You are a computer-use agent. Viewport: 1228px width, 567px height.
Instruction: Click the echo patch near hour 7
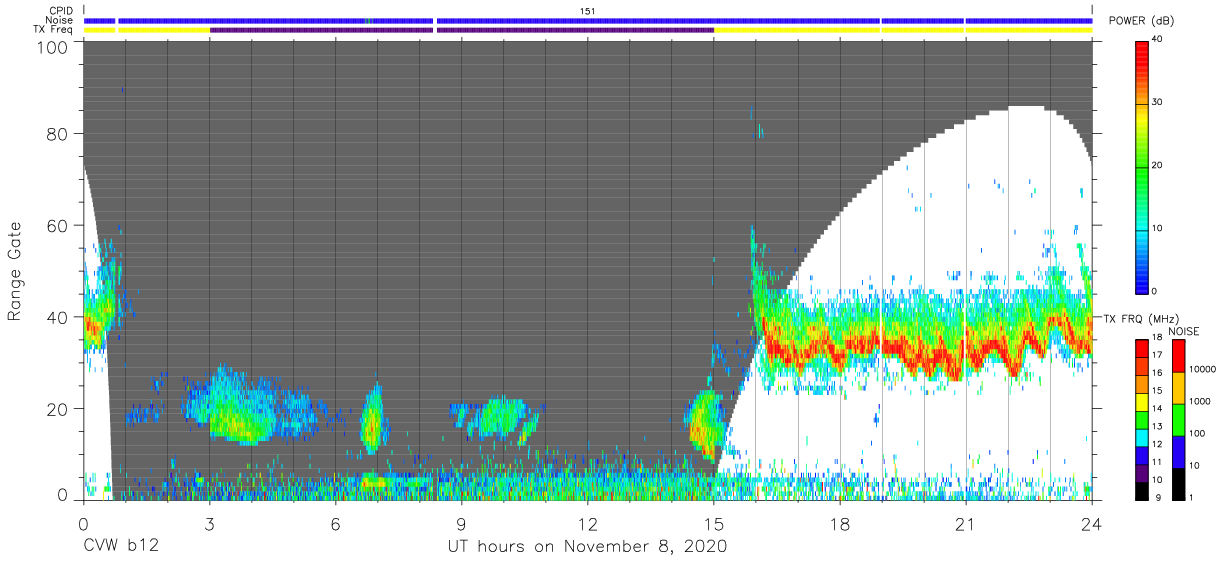click(372, 418)
